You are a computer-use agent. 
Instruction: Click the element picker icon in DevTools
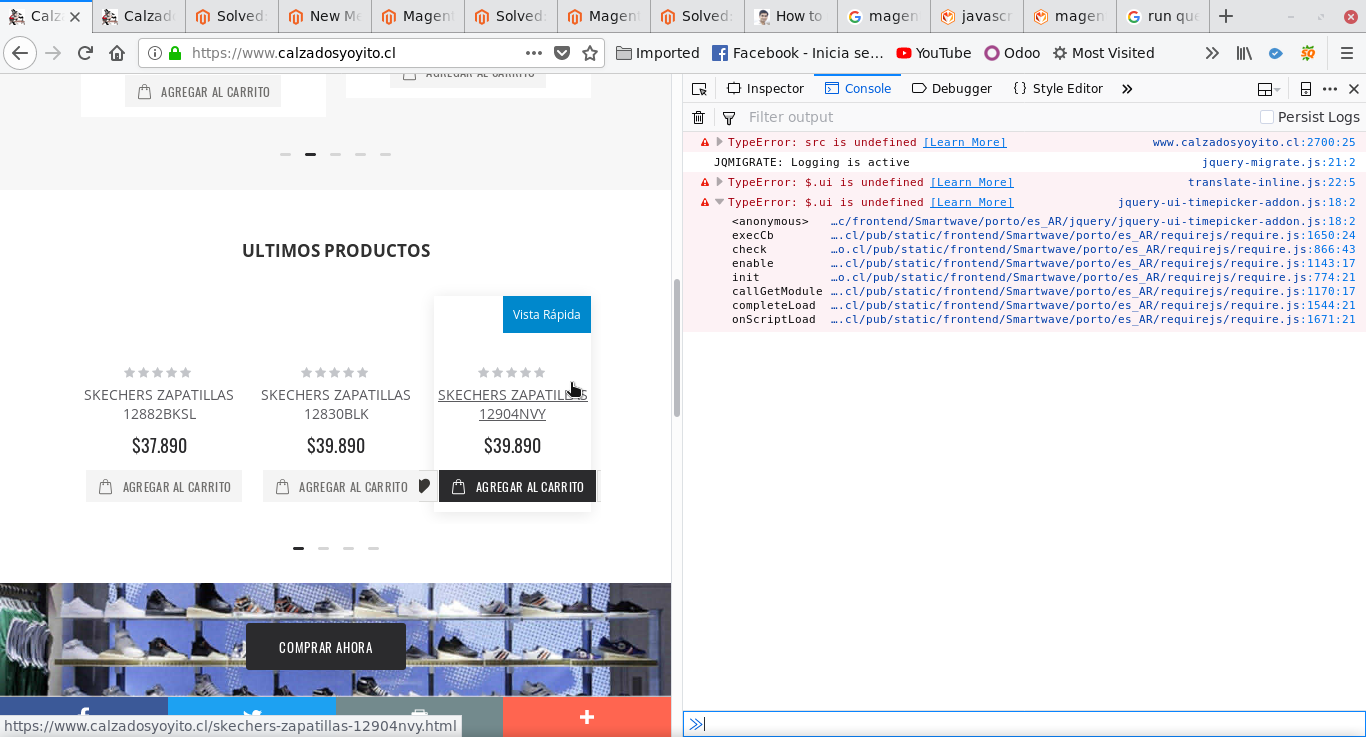pyautogui.click(x=699, y=89)
